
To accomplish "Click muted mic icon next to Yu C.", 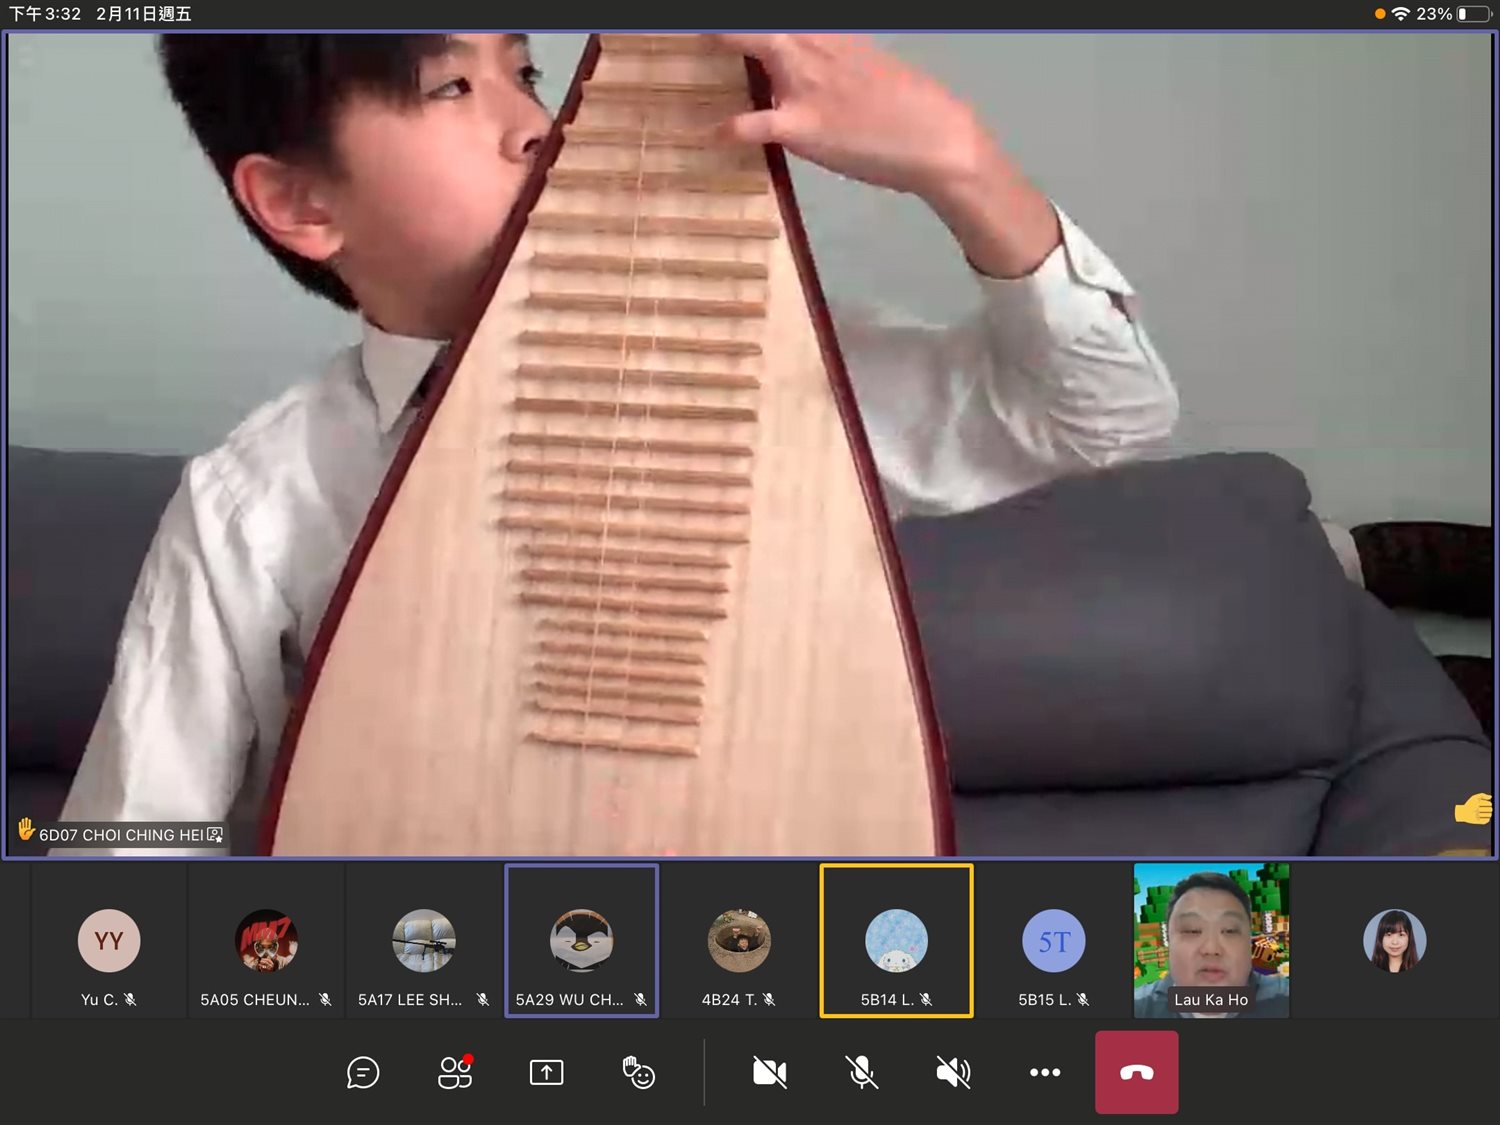I will pyautogui.click(x=130, y=999).
